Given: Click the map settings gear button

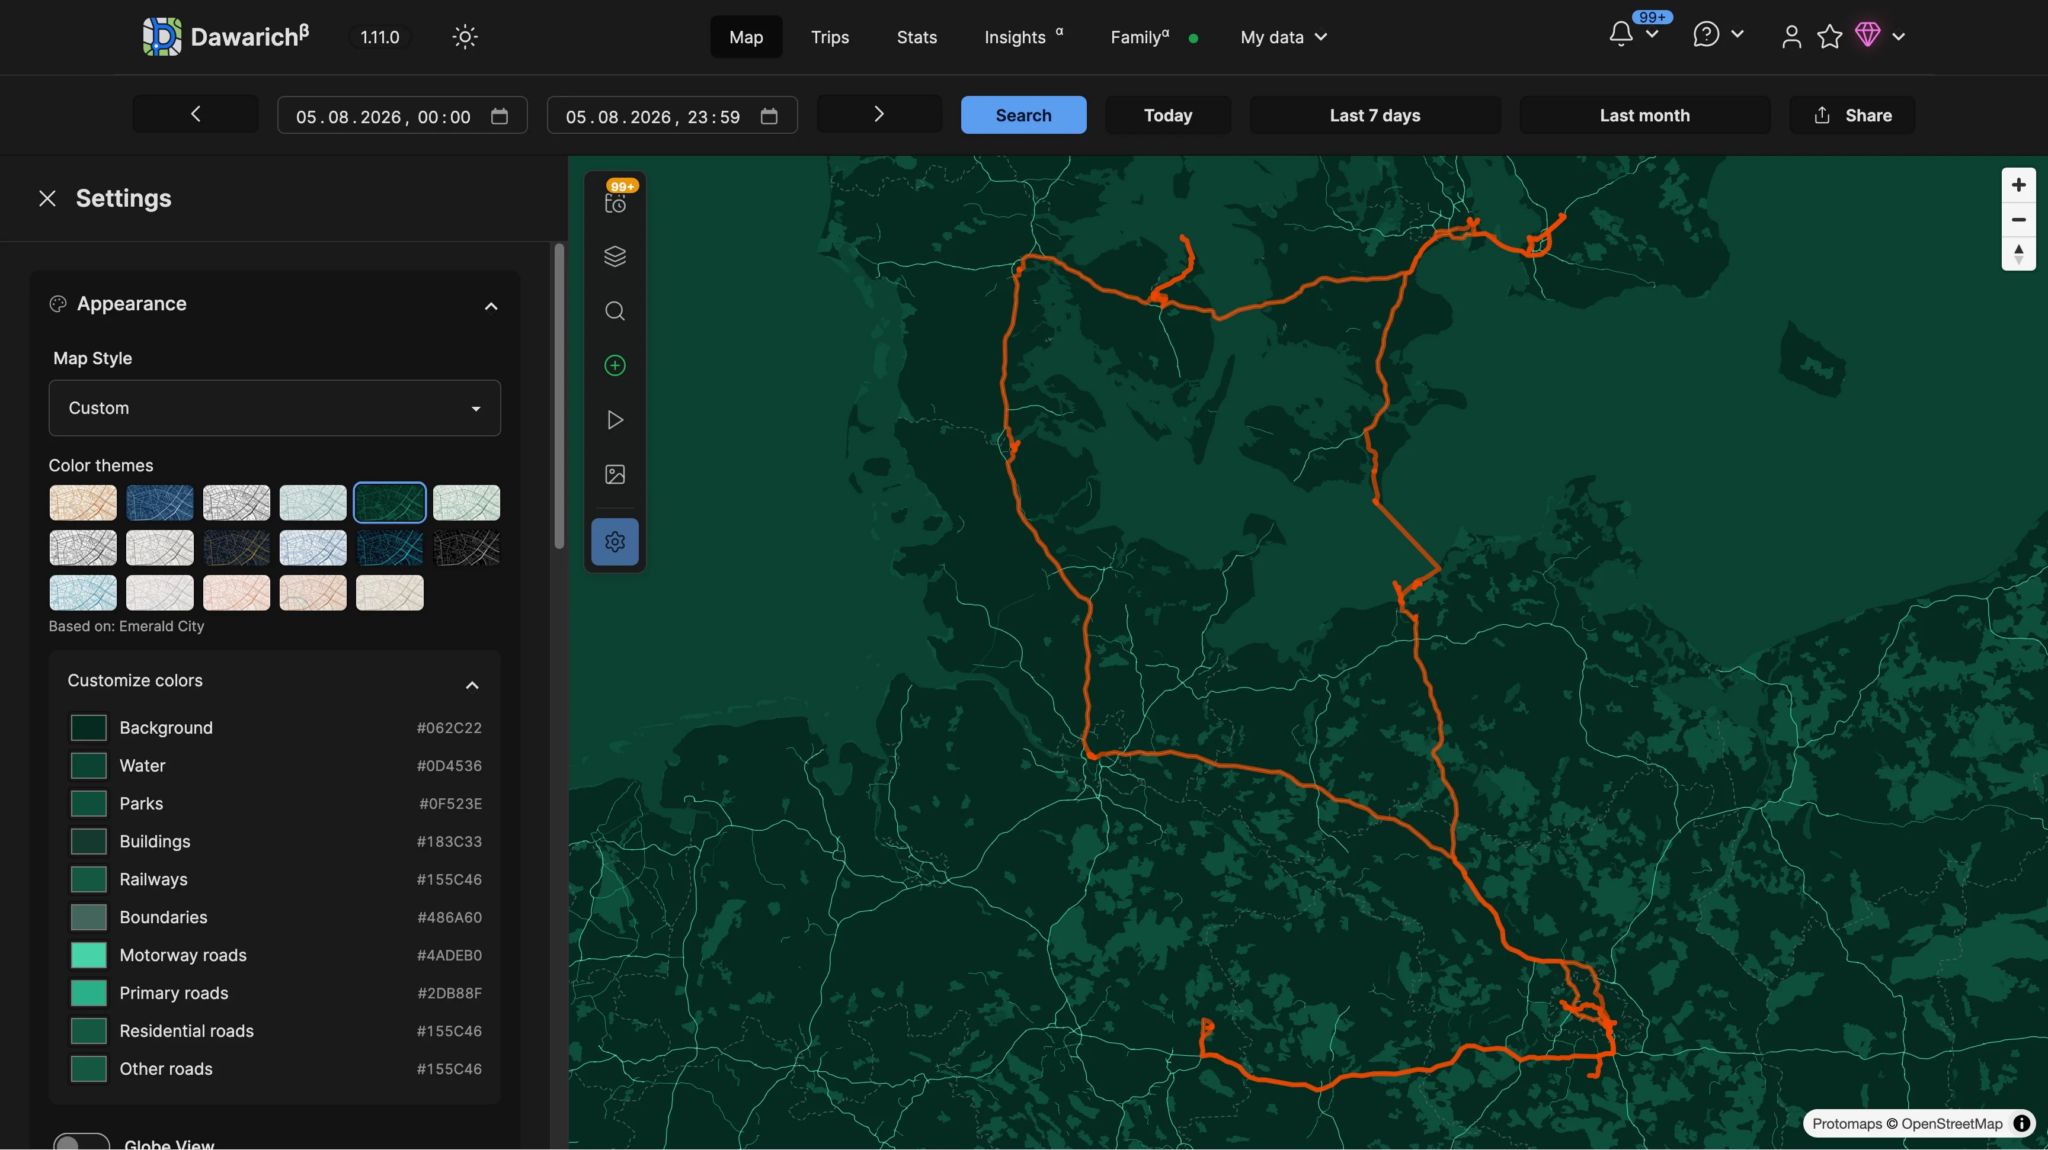Looking at the screenshot, I should click(615, 542).
